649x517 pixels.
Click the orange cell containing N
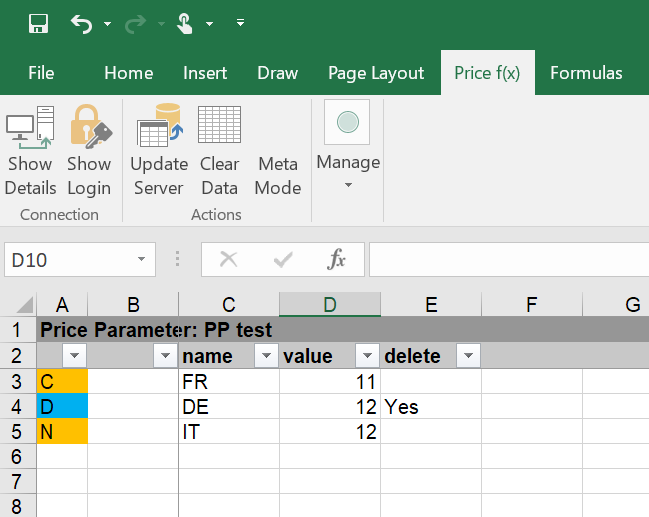point(62,431)
